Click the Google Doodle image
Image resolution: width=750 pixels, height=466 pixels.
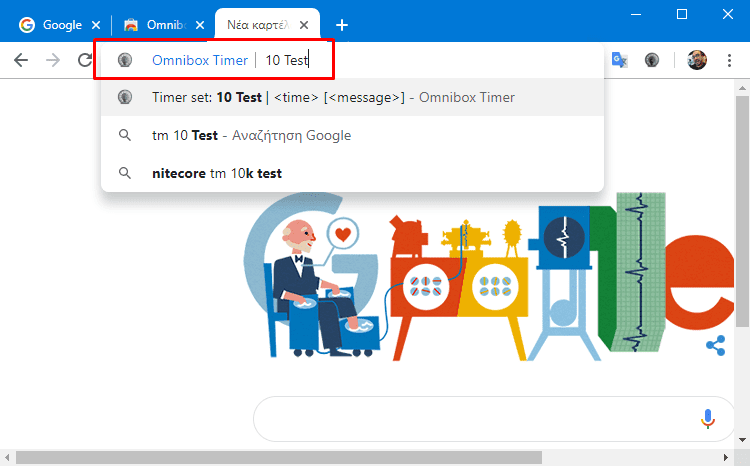[x=488, y=277]
